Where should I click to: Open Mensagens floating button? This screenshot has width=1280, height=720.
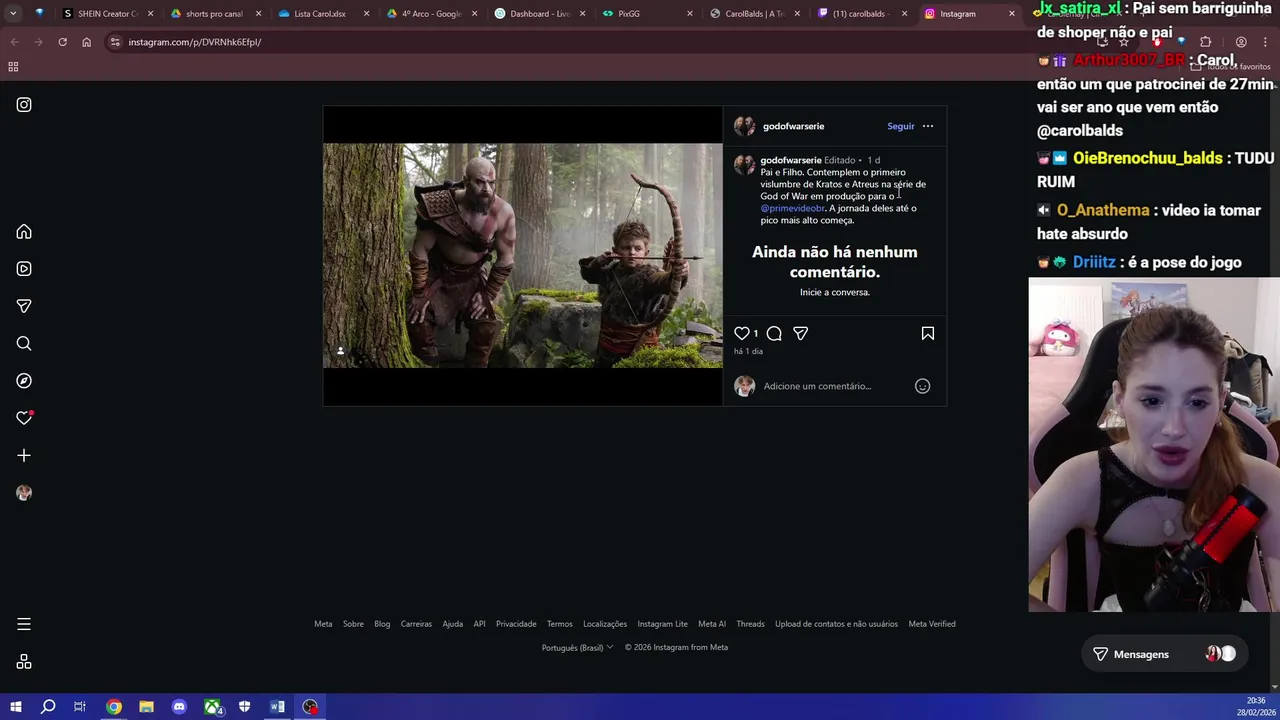click(1163, 654)
